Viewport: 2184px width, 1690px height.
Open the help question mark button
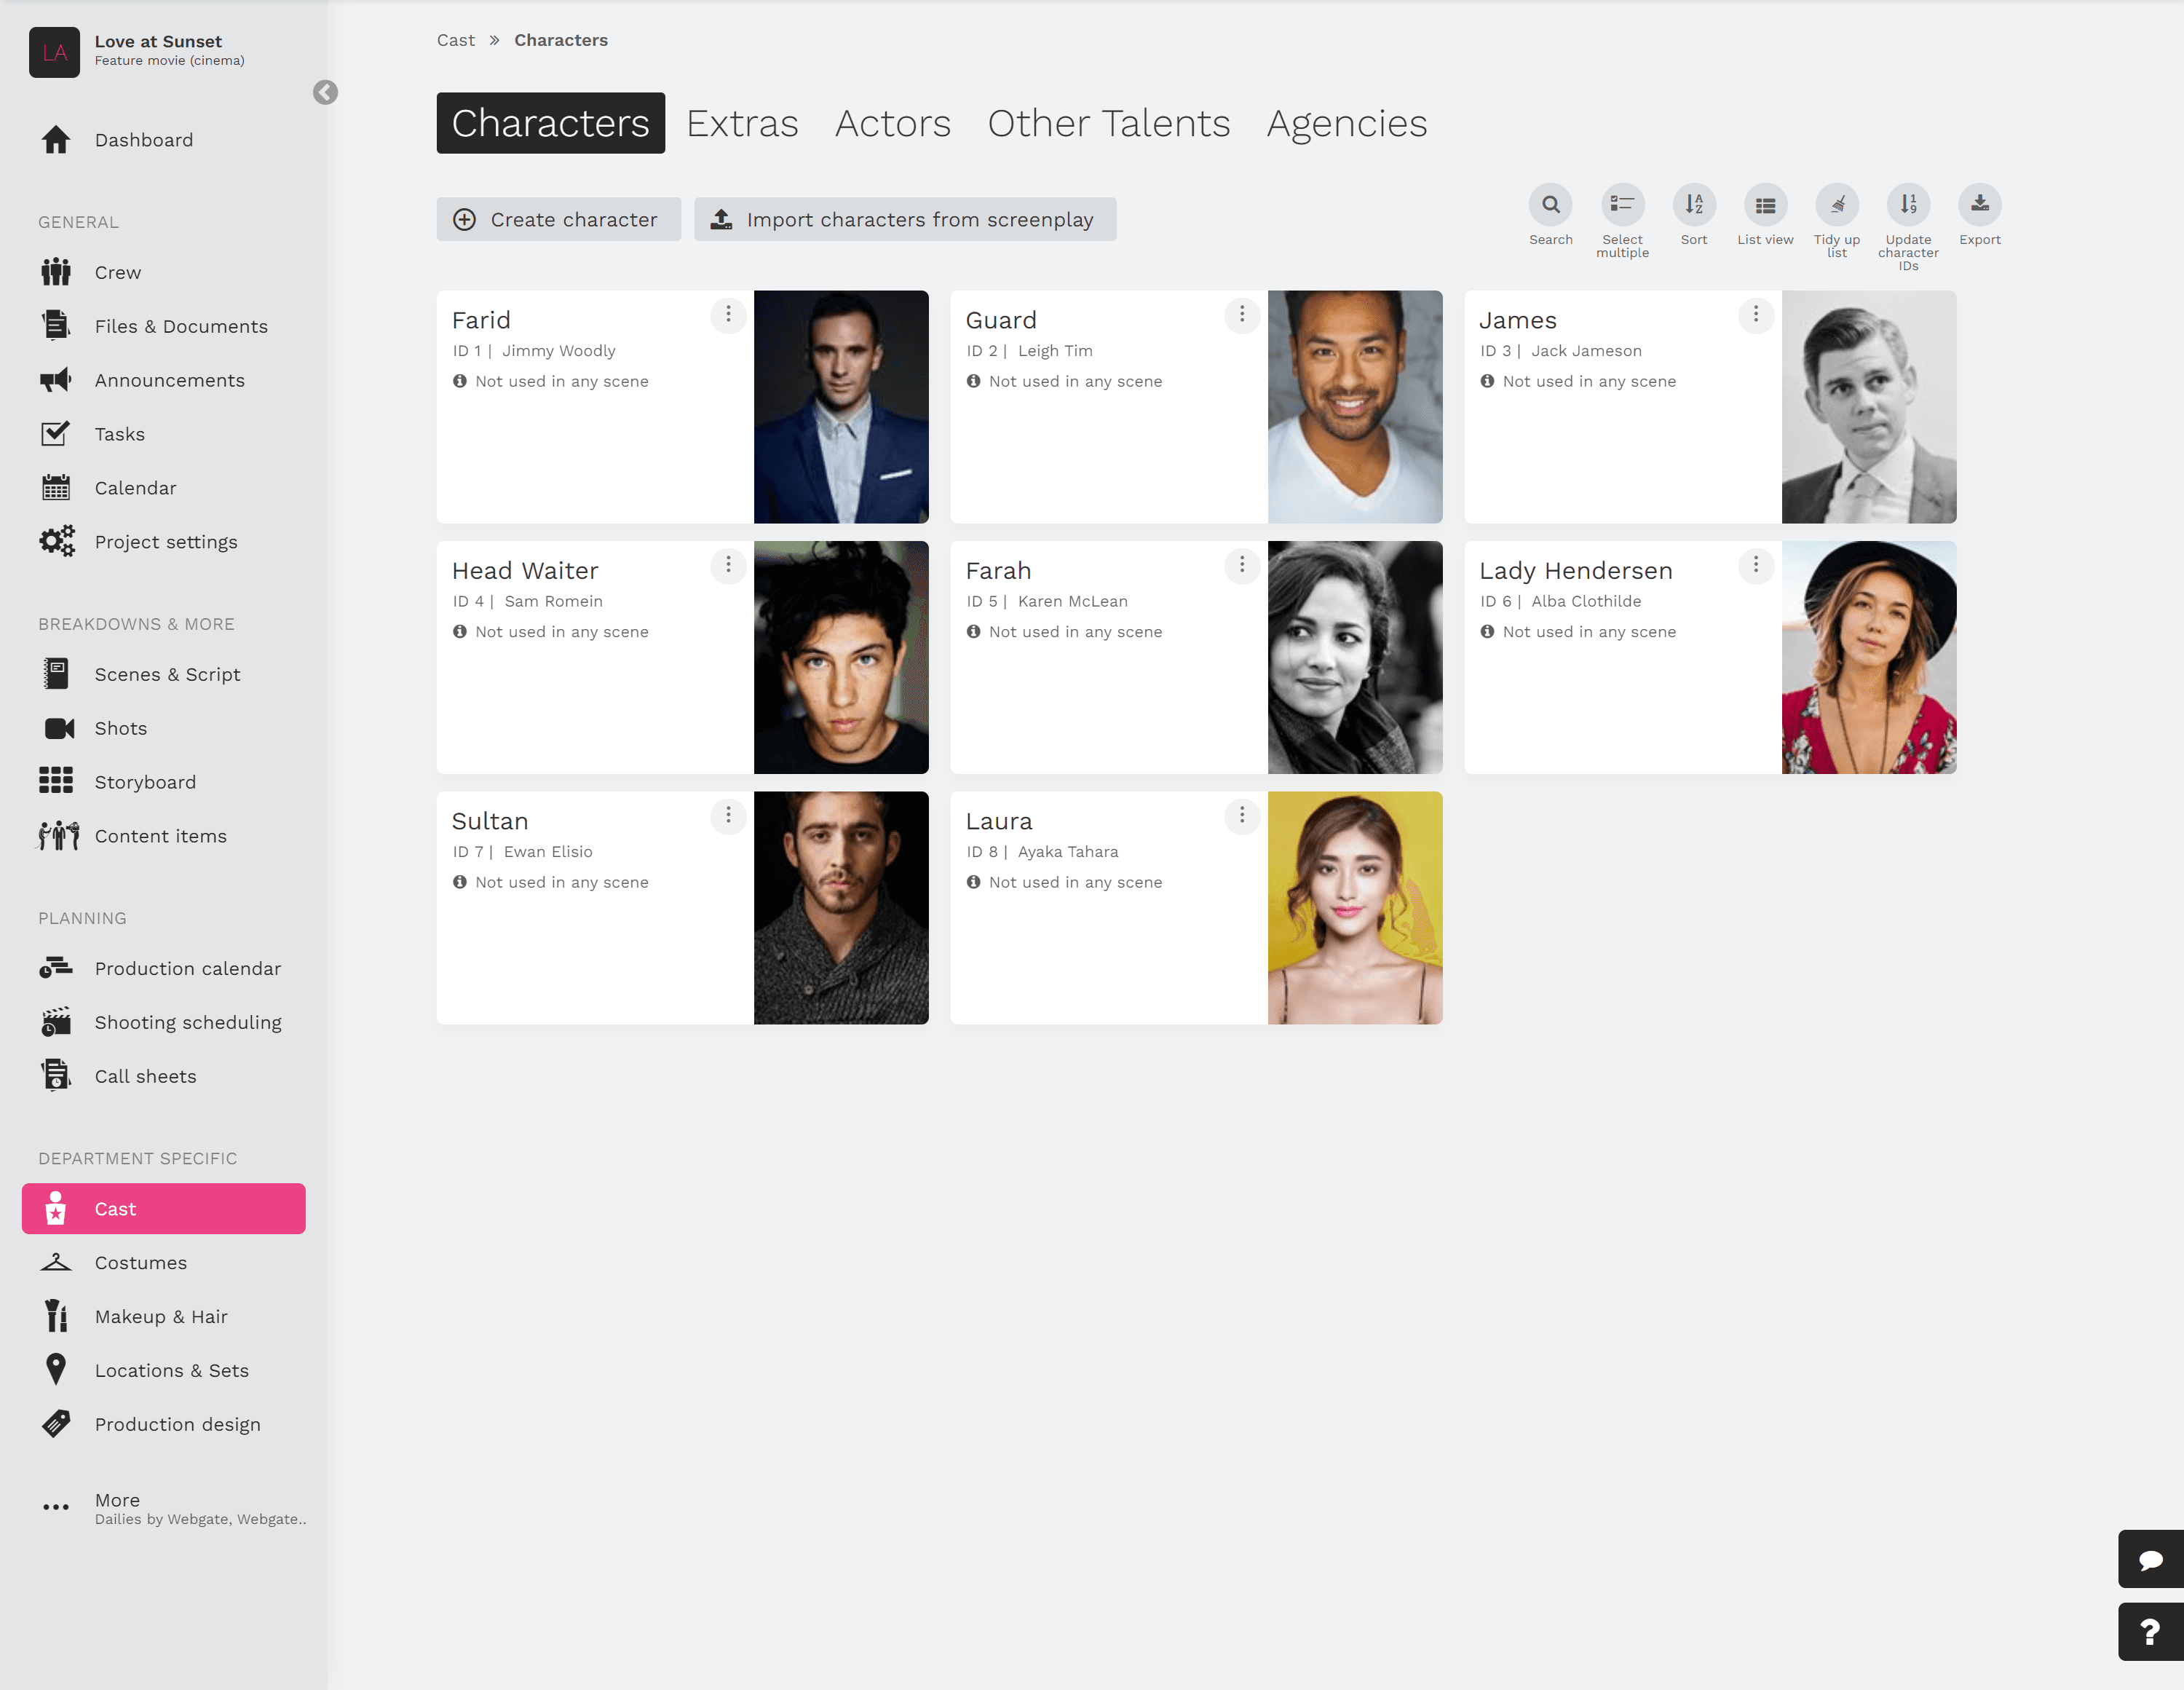coord(2150,1631)
